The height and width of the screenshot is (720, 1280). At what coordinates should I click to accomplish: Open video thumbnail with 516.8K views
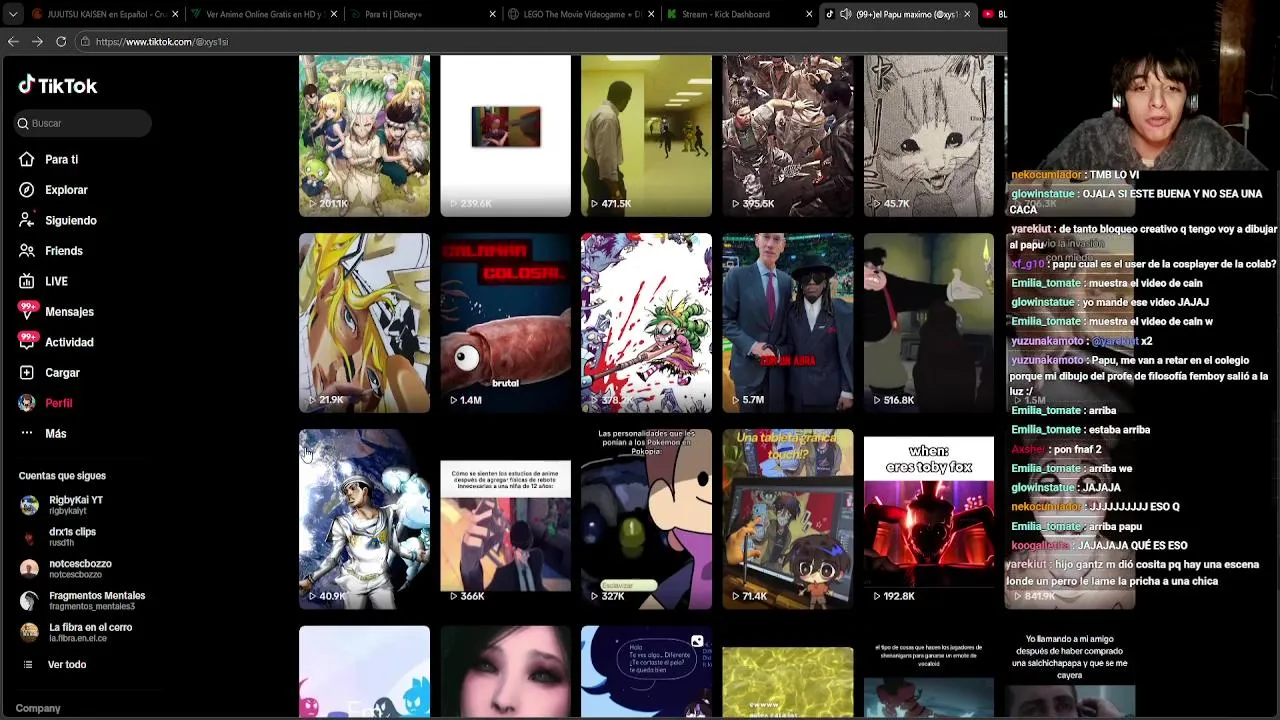(929, 323)
